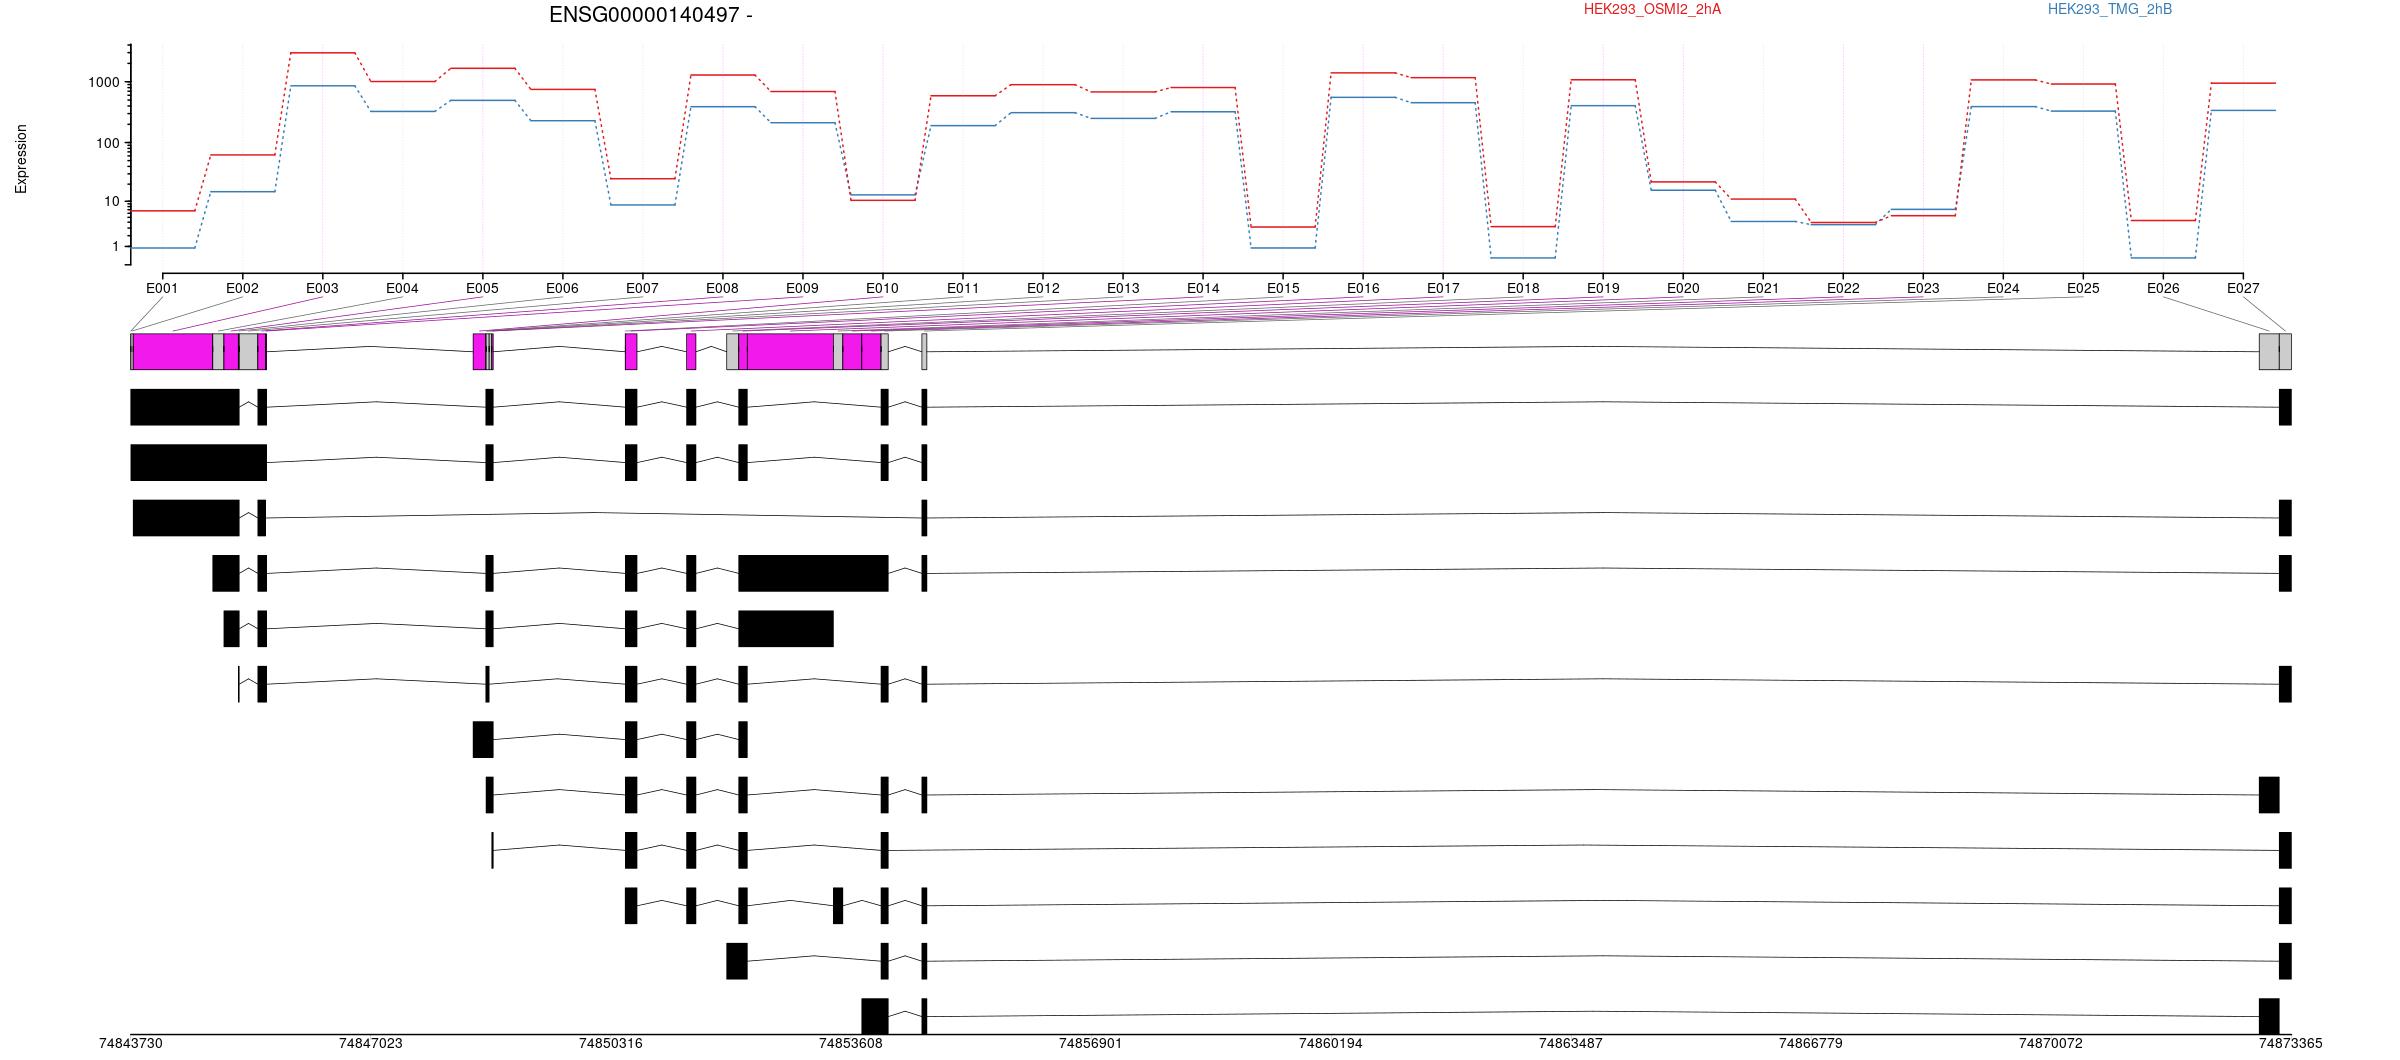Click the red expression peak above E003
This screenshot has height=1060, width=2400.
[322, 53]
